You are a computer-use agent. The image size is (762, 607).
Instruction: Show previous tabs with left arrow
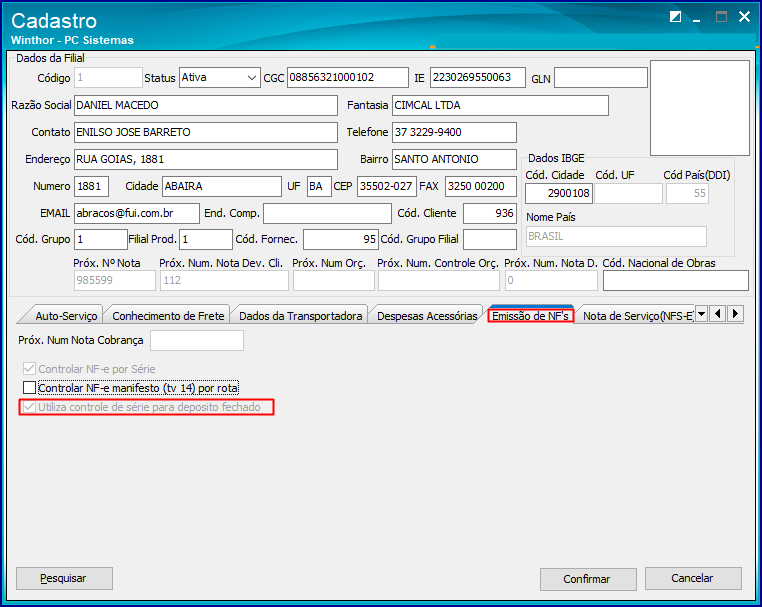click(718, 314)
